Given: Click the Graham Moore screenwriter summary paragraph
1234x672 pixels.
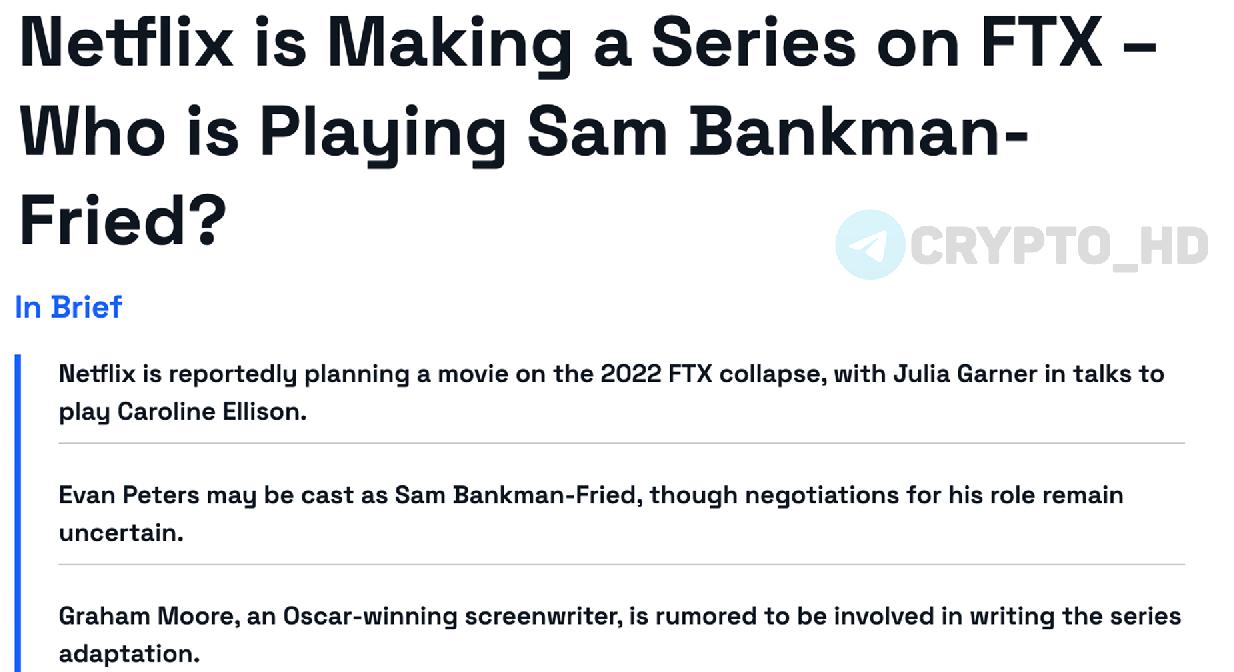Looking at the screenshot, I should pyautogui.click(x=620, y=634).
